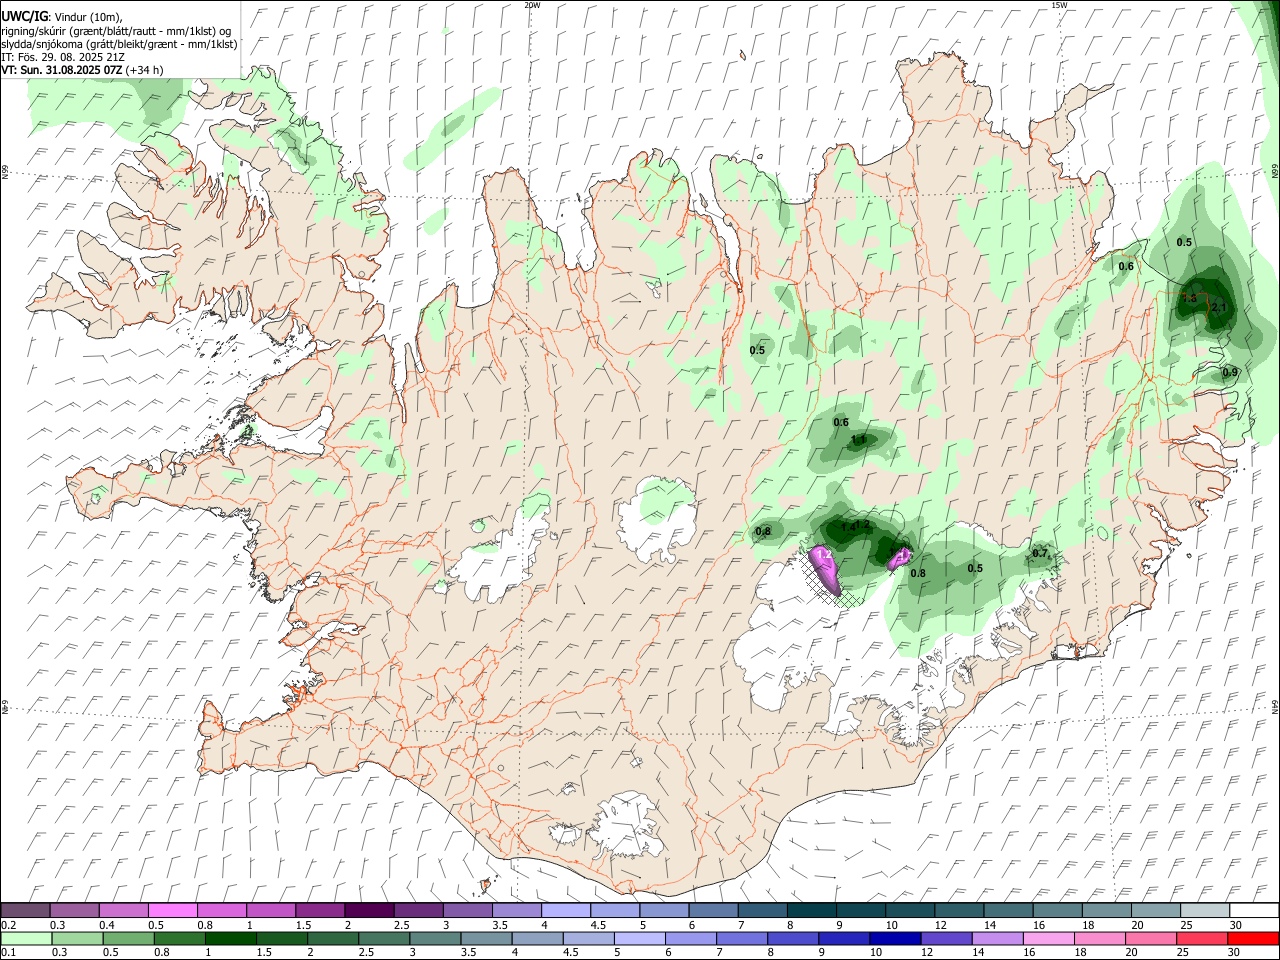Click the bright red swatch in the rain legend
This screenshot has height=960, width=1280.
click(1253, 938)
